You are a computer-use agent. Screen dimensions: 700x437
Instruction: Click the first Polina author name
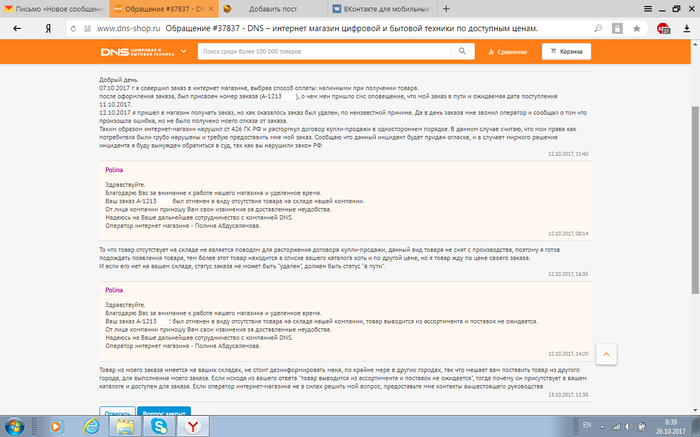click(x=114, y=170)
